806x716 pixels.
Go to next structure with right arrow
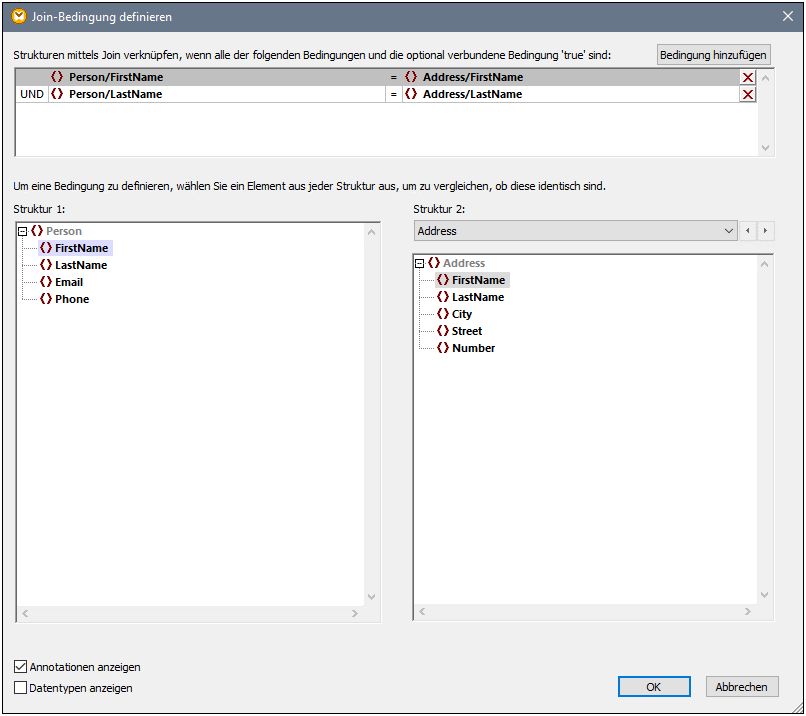pyautogui.click(x=766, y=231)
